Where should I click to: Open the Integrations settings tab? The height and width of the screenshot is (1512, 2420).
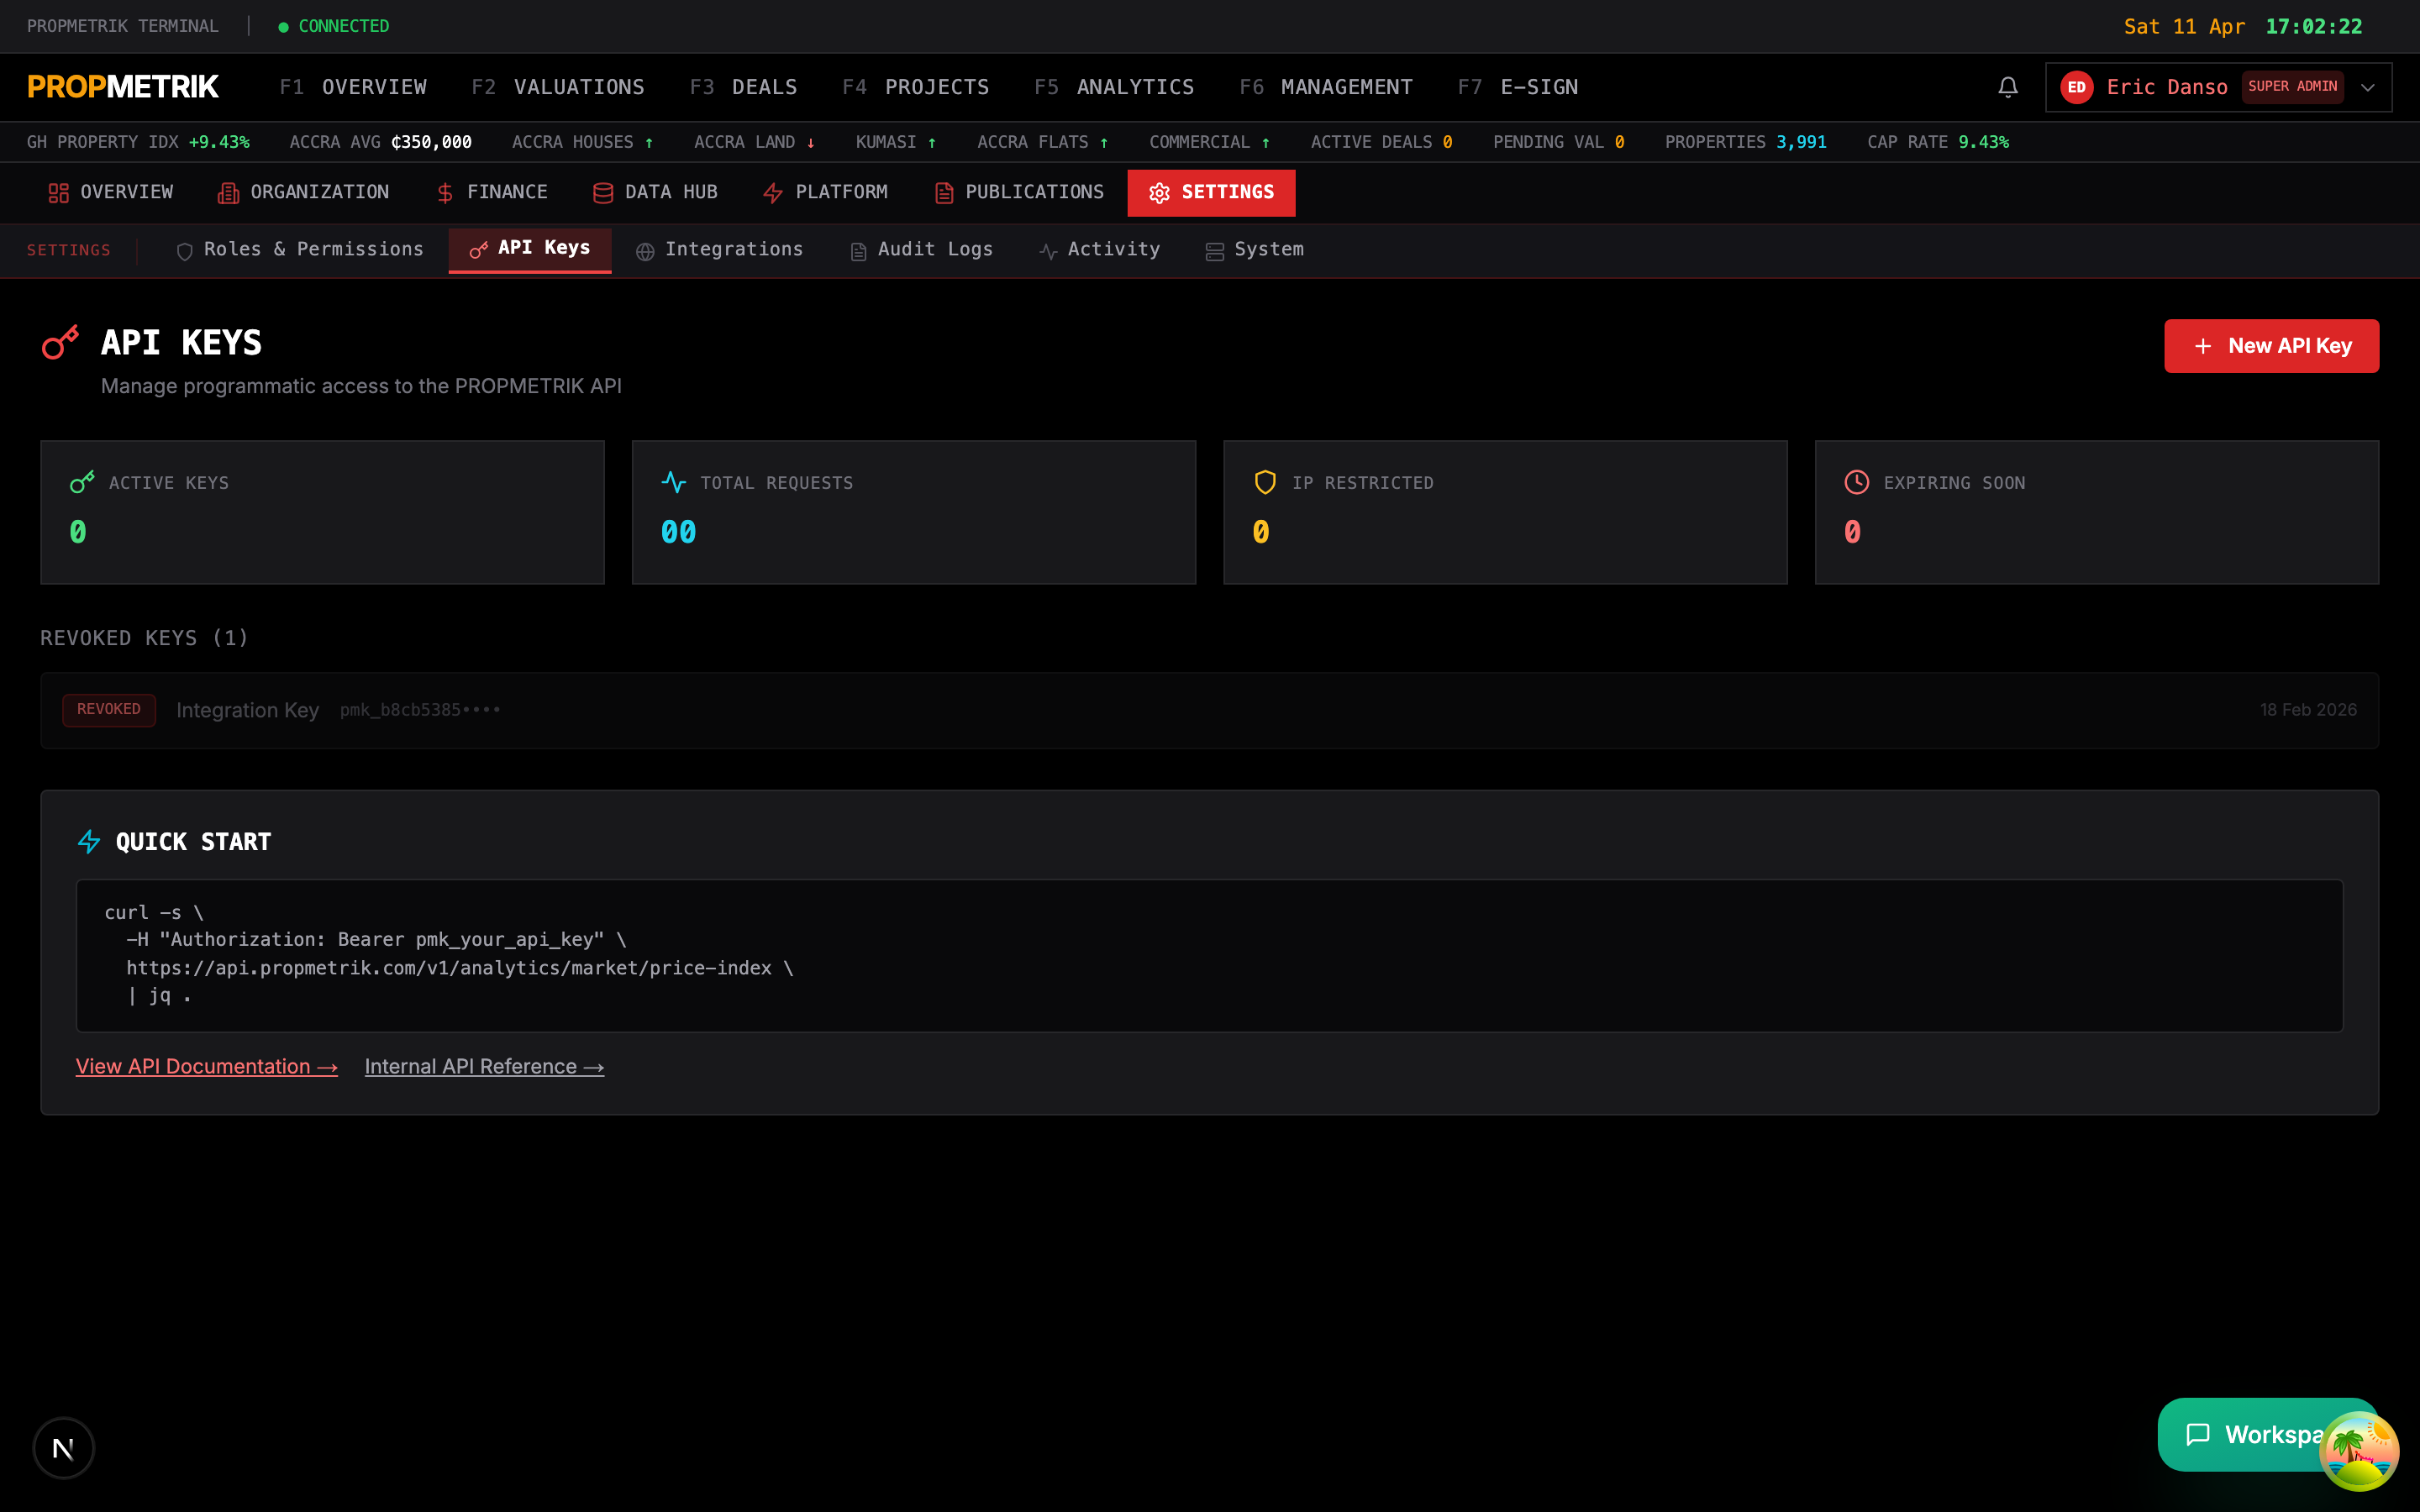(x=720, y=250)
